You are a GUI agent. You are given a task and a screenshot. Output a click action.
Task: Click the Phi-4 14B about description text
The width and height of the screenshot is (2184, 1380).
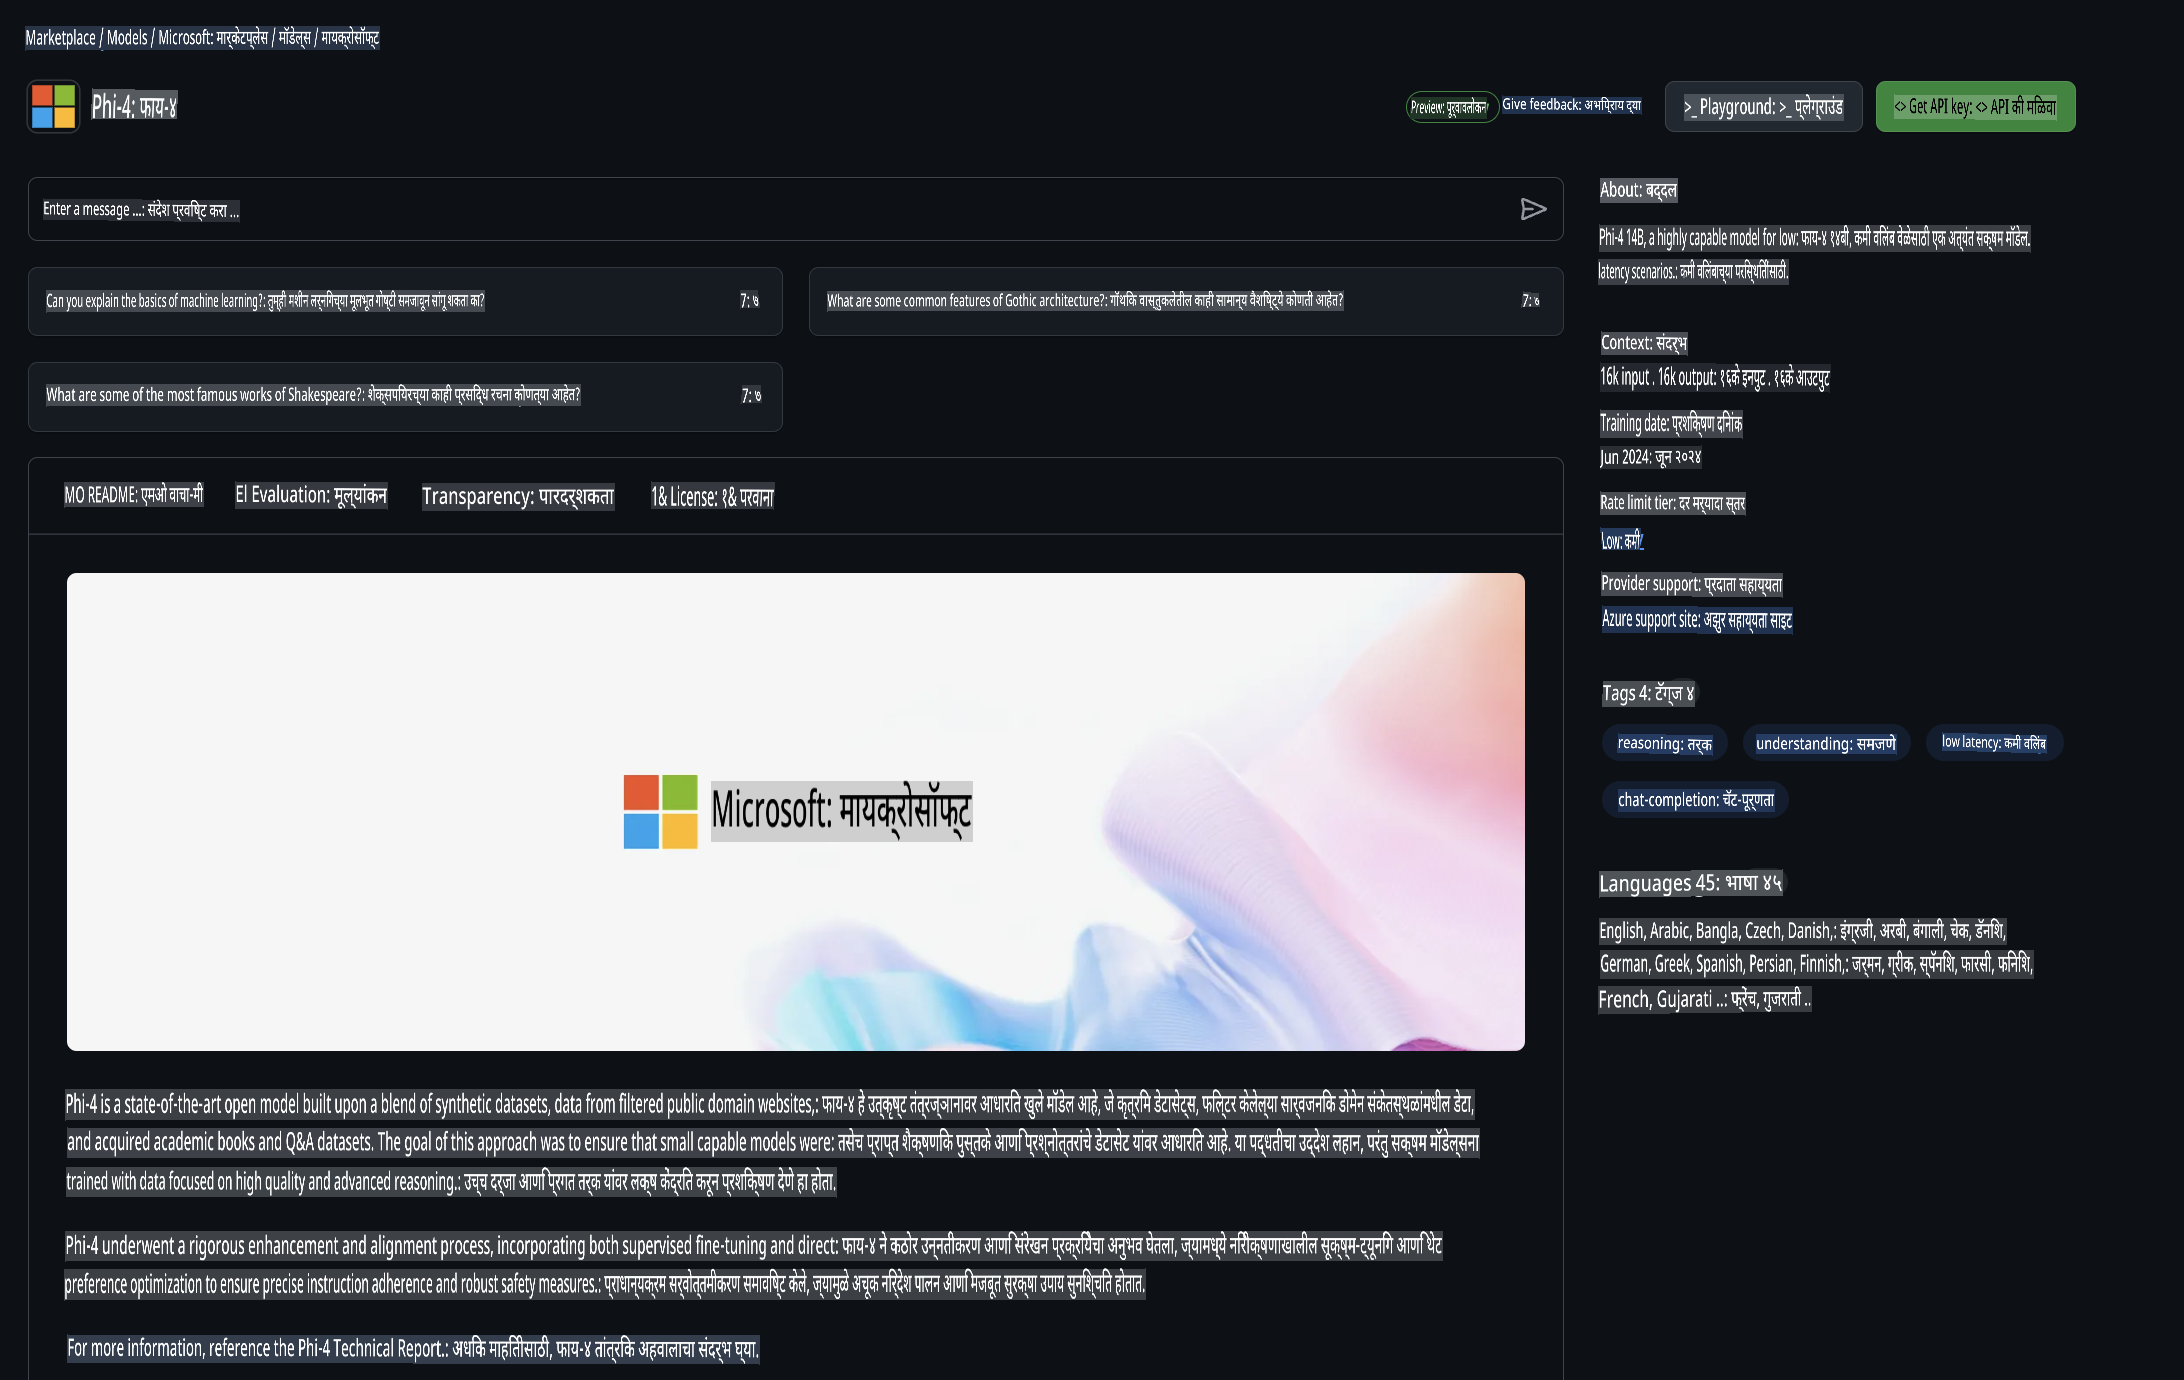(x=1814, y=254)
